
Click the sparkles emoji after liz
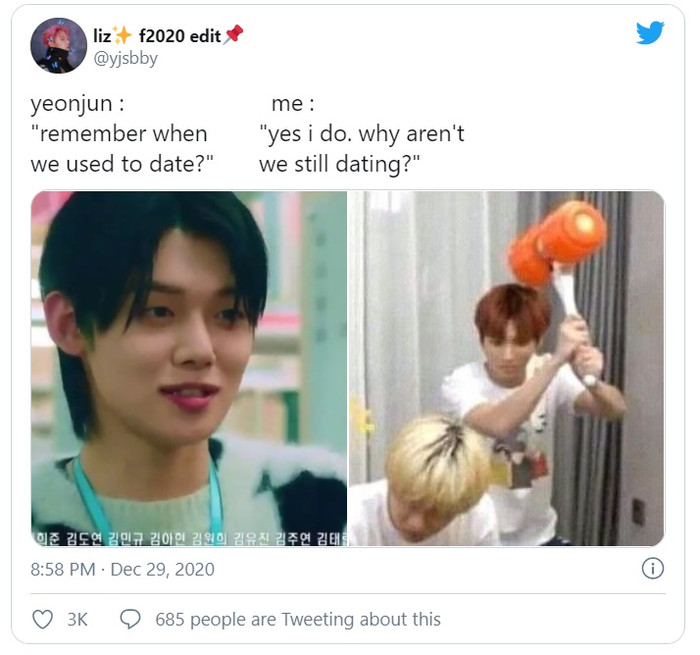pos(122,35)
